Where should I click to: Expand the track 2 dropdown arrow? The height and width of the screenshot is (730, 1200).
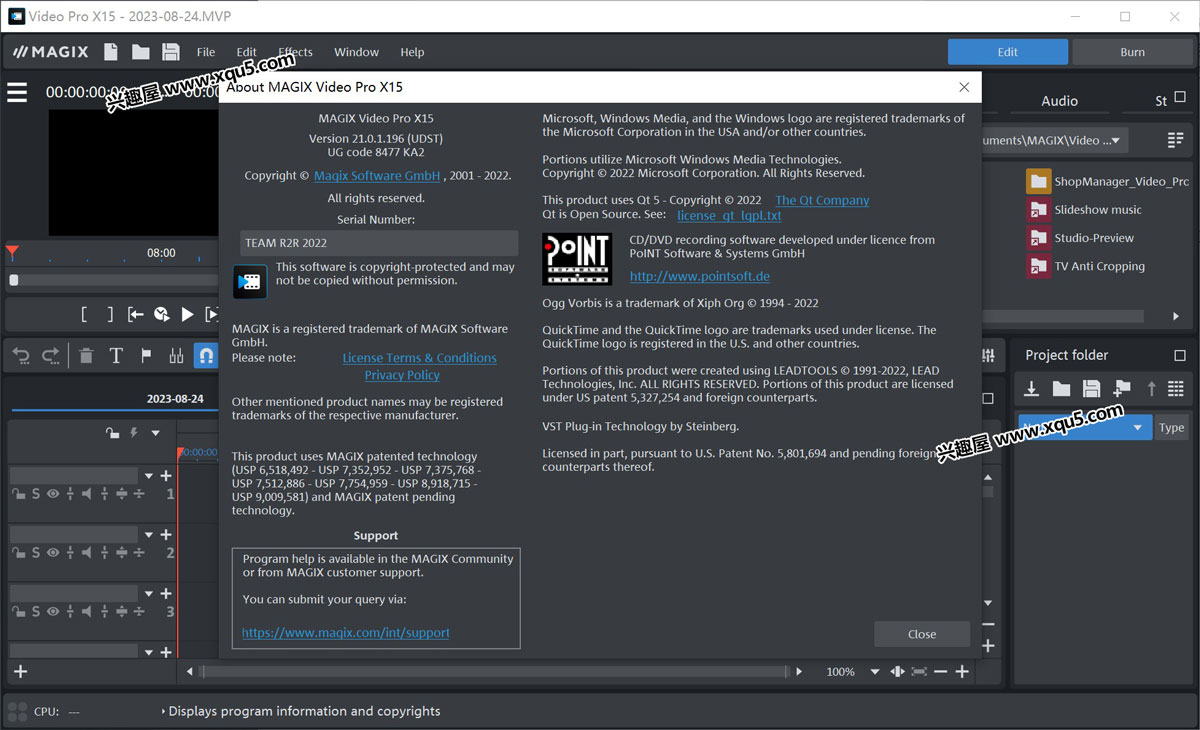point(149,535)
